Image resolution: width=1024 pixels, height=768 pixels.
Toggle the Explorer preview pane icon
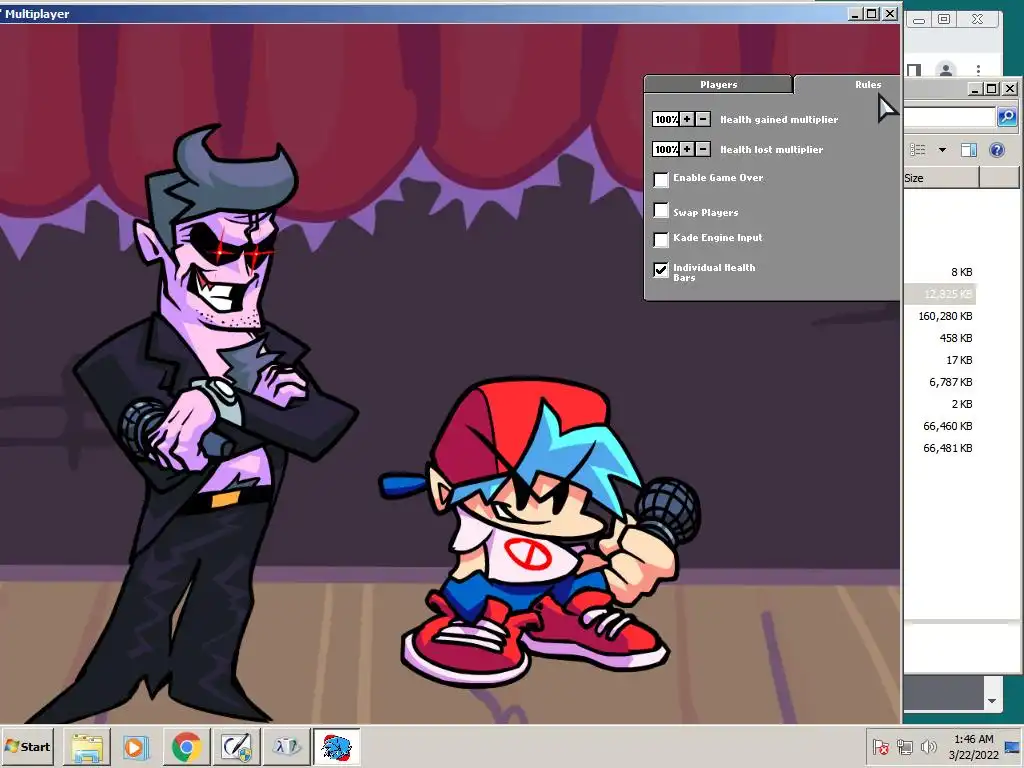968,150
